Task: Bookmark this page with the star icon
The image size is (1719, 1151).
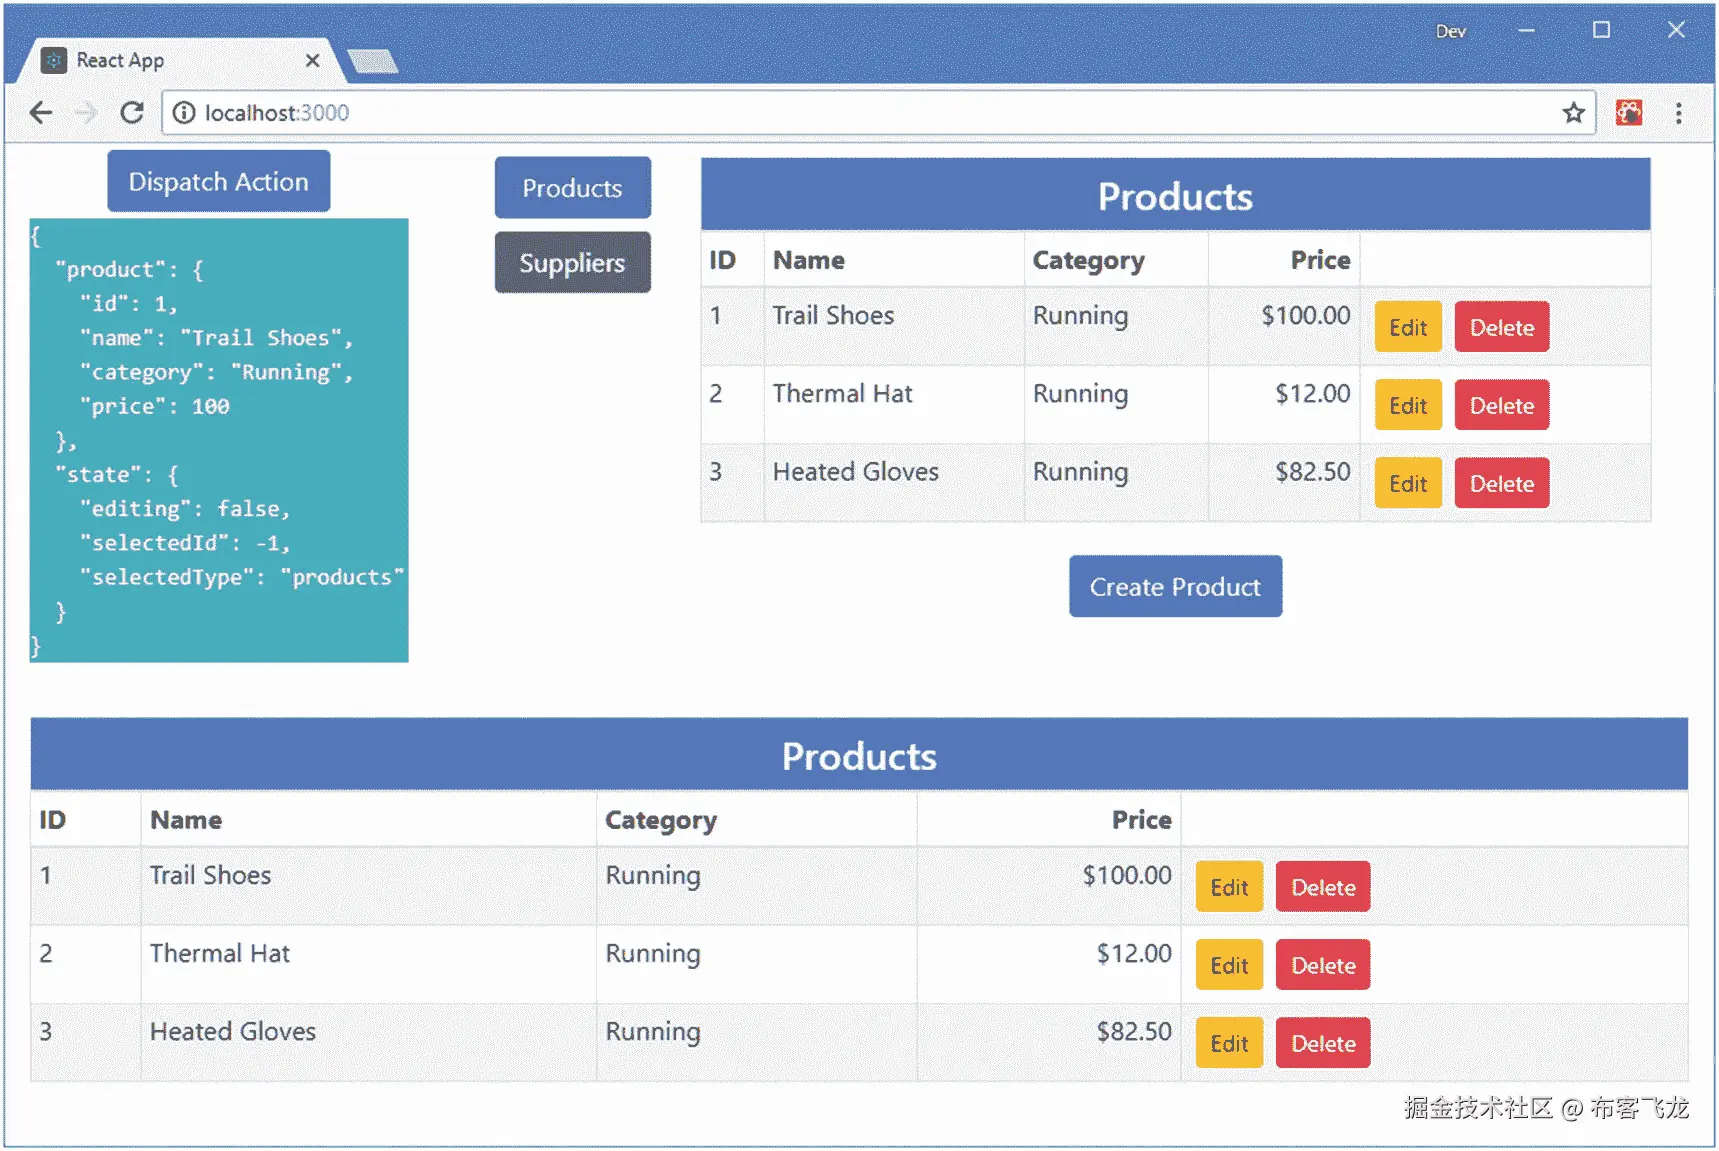Action: pyautogui.click(x=1574, y=113)
